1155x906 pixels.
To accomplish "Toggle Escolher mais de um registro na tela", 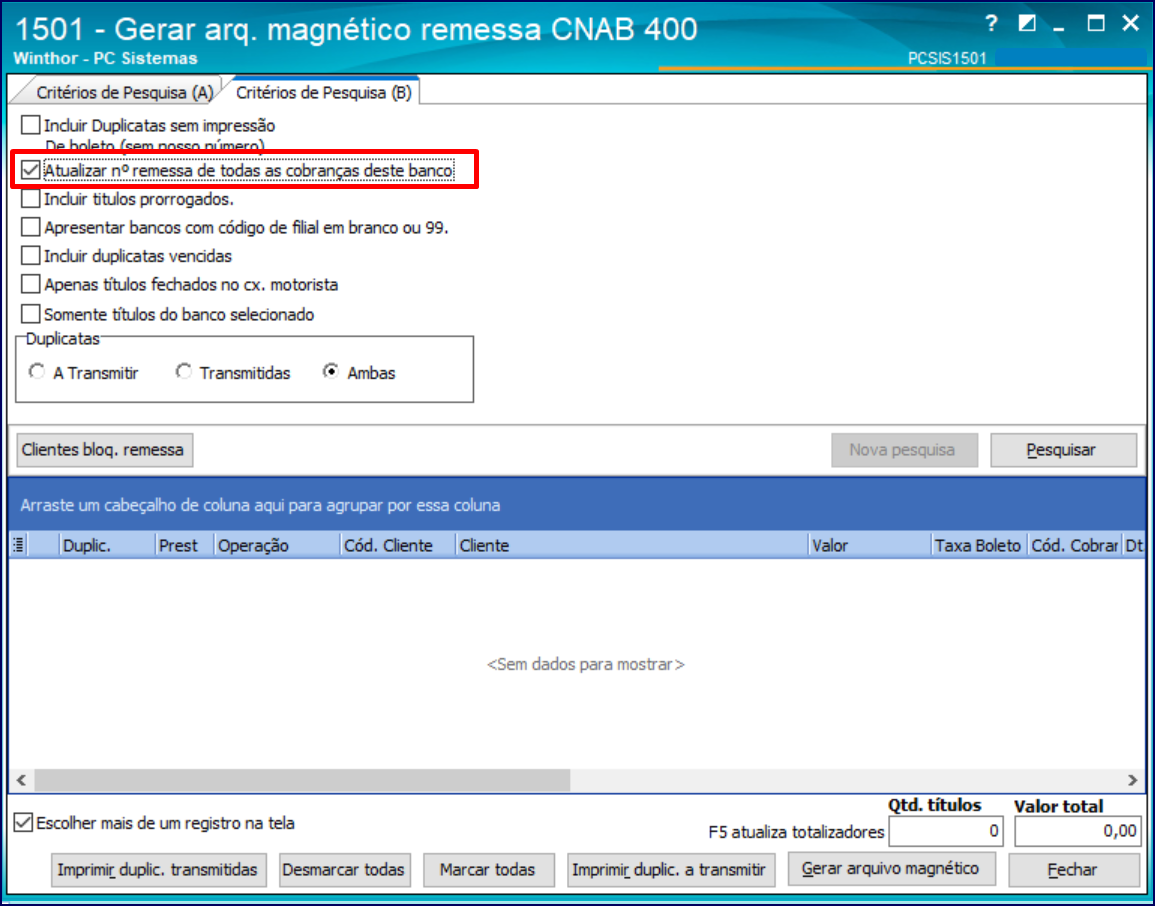I will click(24, 823).
